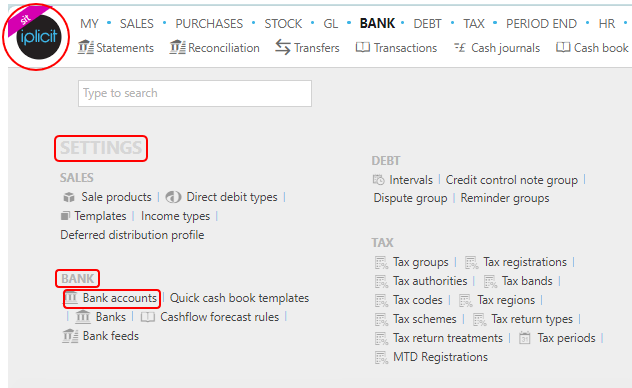The width and height of the screenshot is (632, 388).
Task: Open the TAX menu in top bar
Action: coord(474,24)
